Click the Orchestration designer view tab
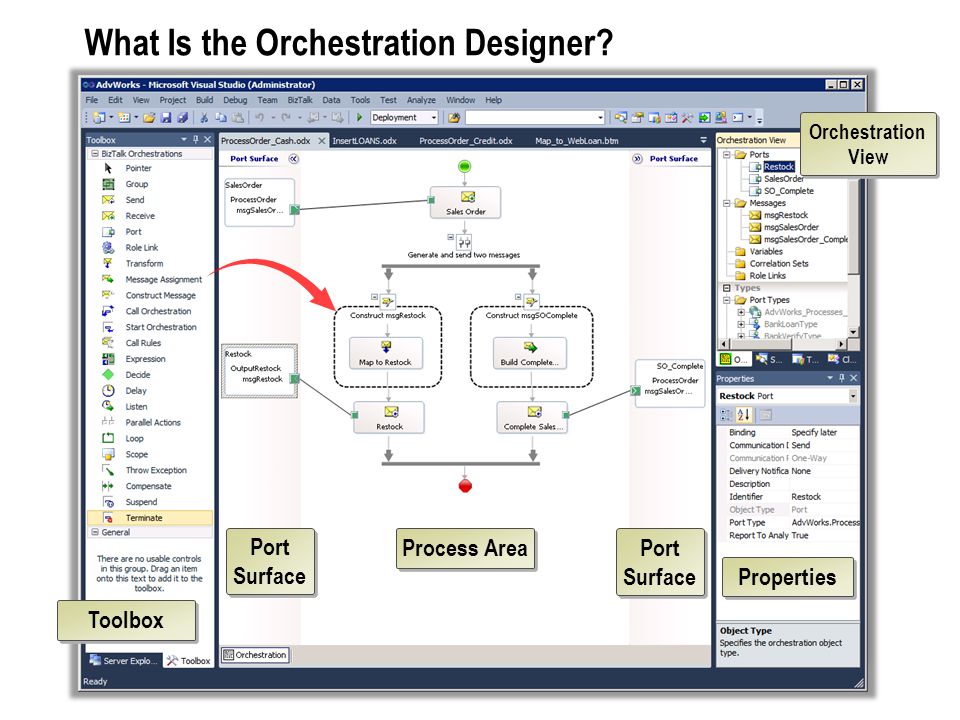This screenshot has height=720, width=960. pyautogui.click(x=255, y=655)
